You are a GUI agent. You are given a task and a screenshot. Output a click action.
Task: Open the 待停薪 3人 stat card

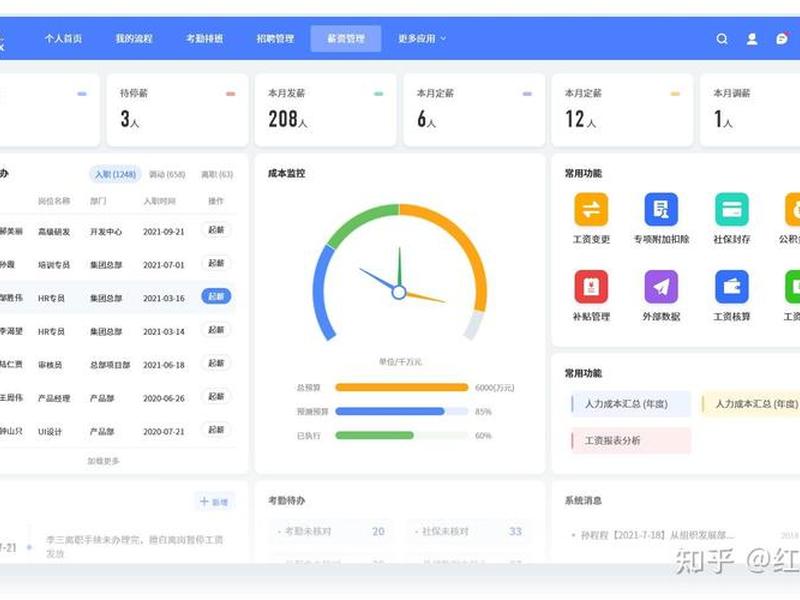178,110
